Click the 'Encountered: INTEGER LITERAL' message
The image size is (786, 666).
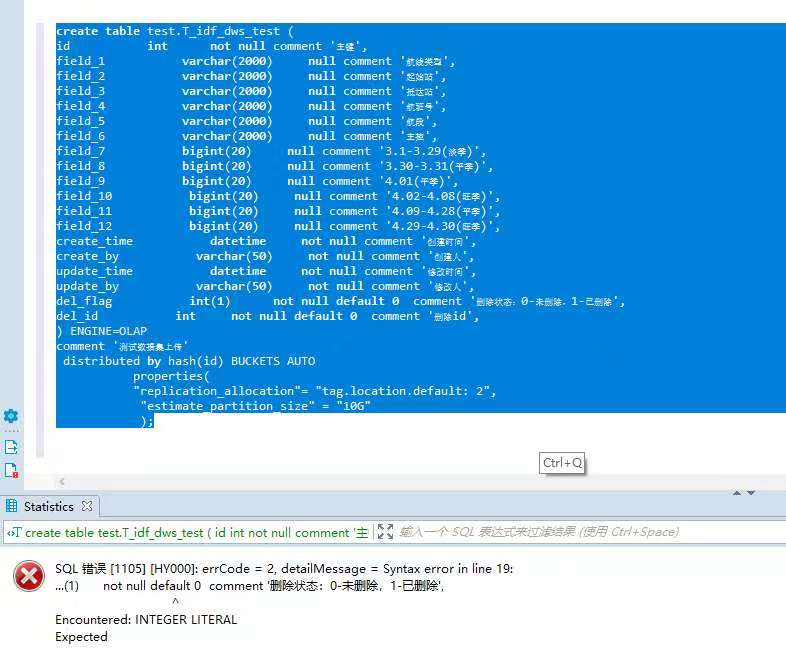tap(146, 620)
